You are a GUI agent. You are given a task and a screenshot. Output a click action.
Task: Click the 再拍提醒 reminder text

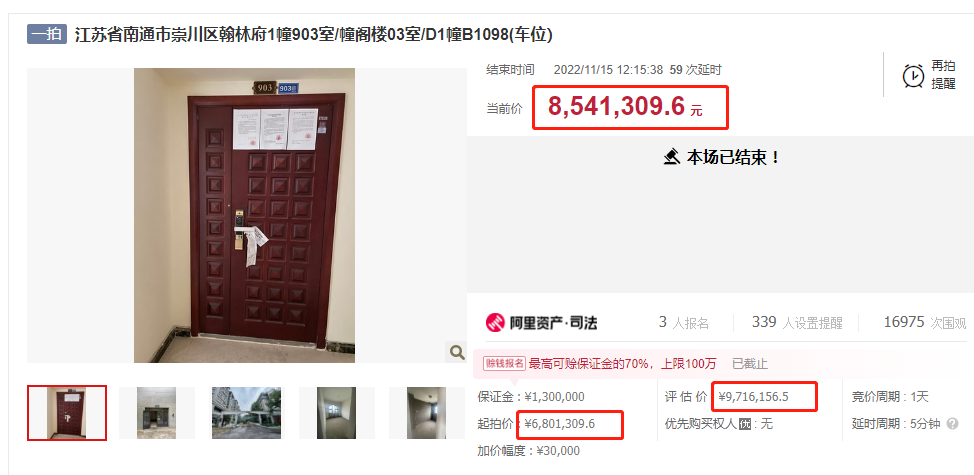[943, 75]
